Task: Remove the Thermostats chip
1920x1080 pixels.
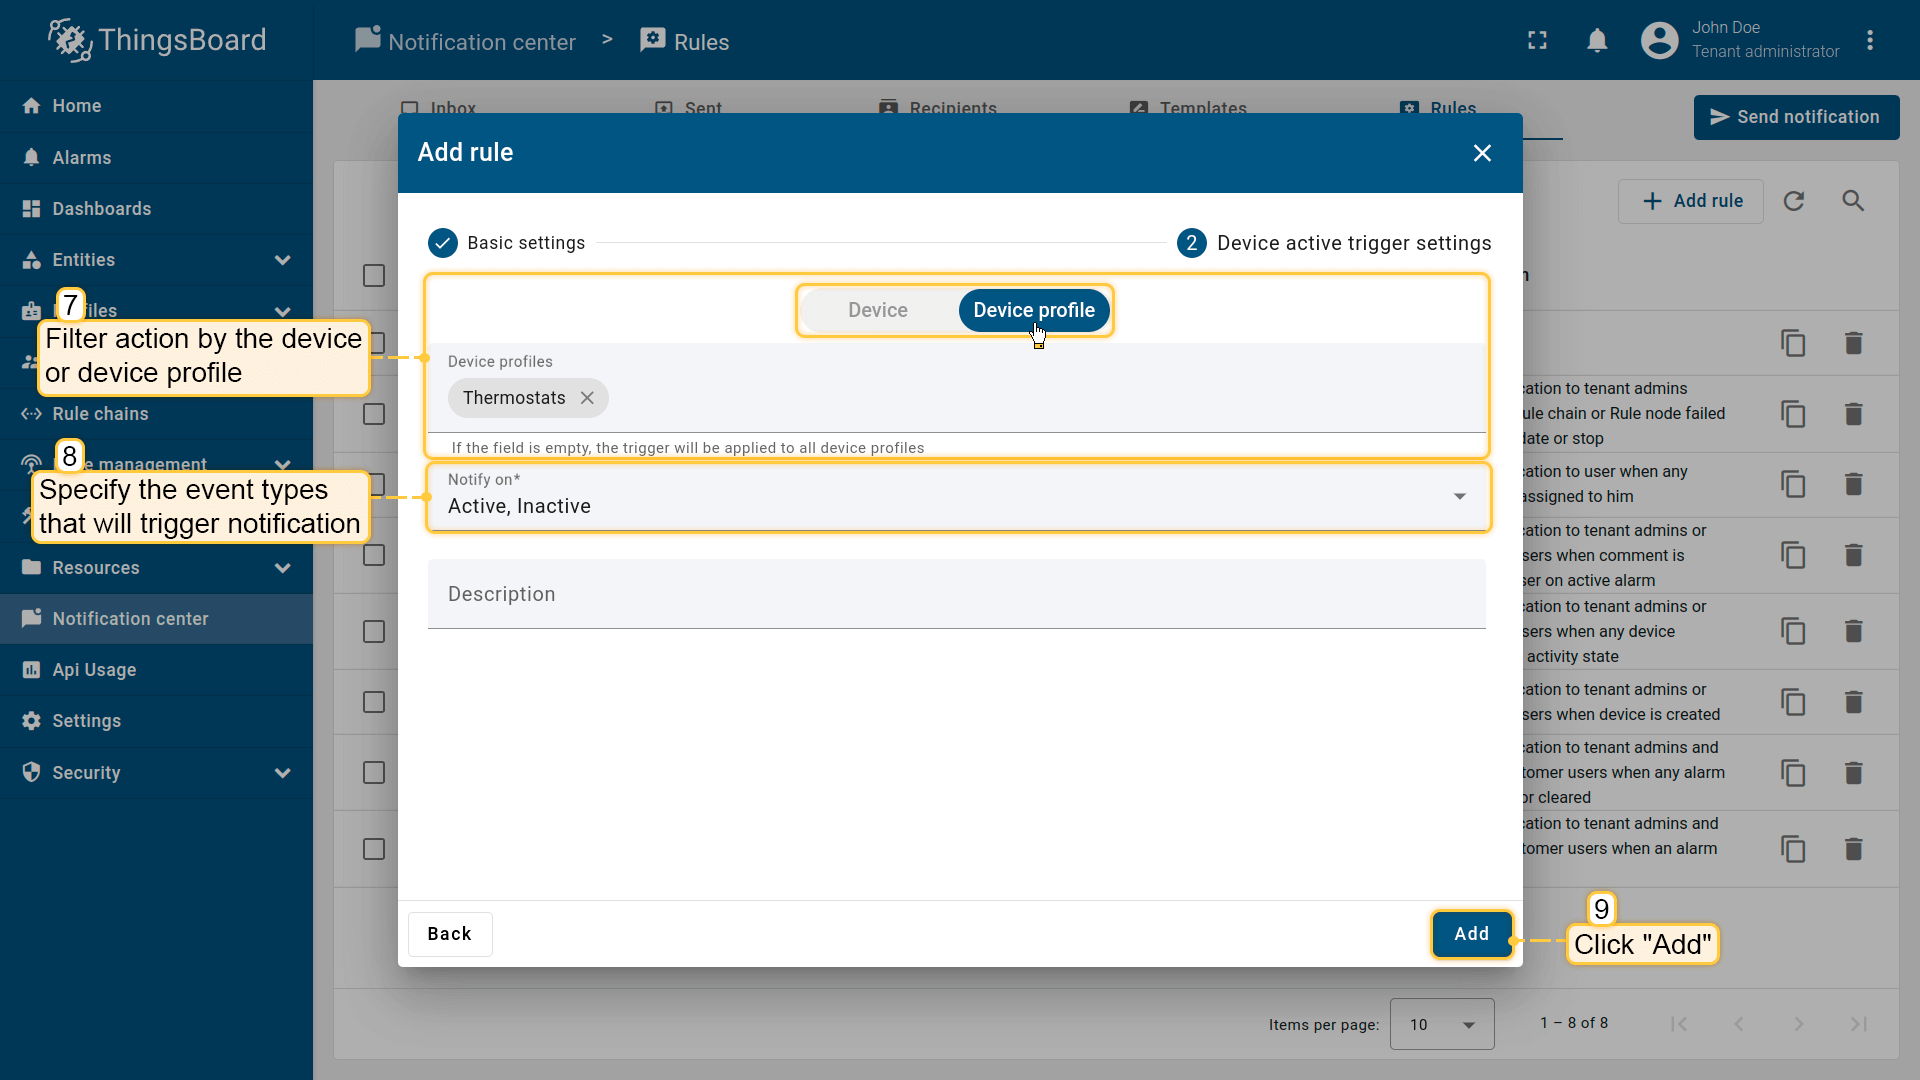Action: pyautogui.click(x=587, y=398)
